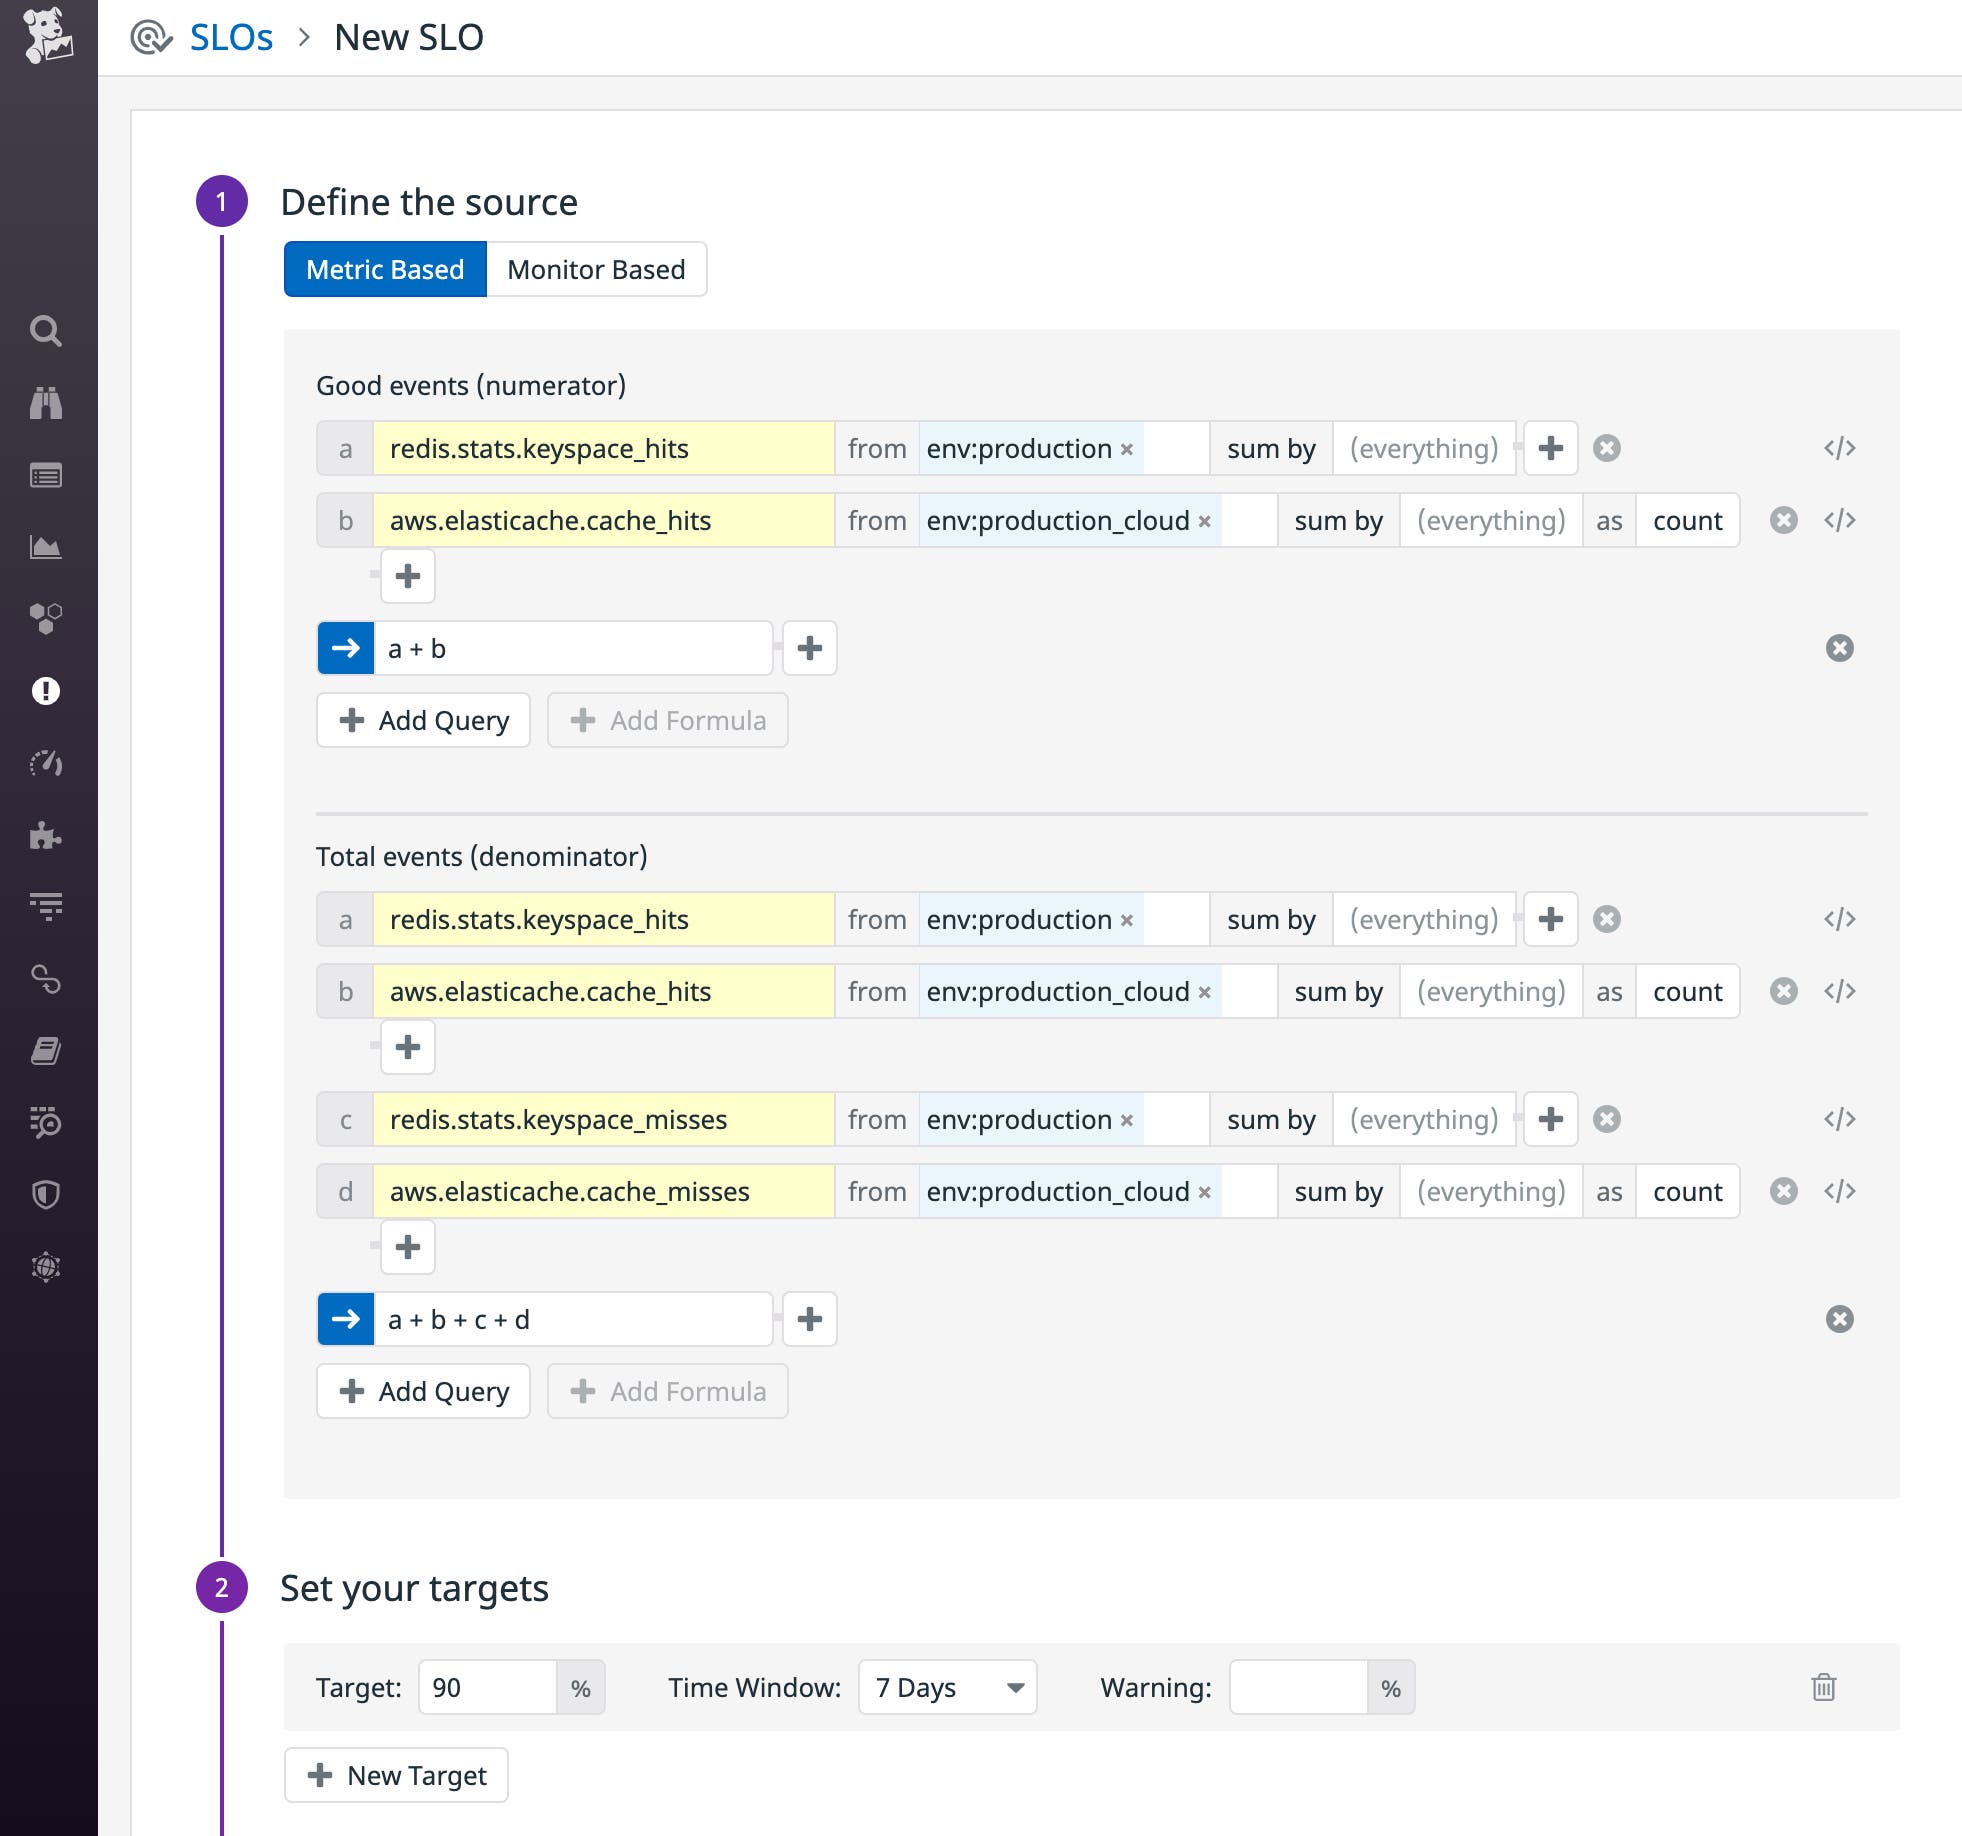The width and height of the screenshot is (1962, 1836).
Task: Select the Metric Based tab
Action: click(386, 269)
